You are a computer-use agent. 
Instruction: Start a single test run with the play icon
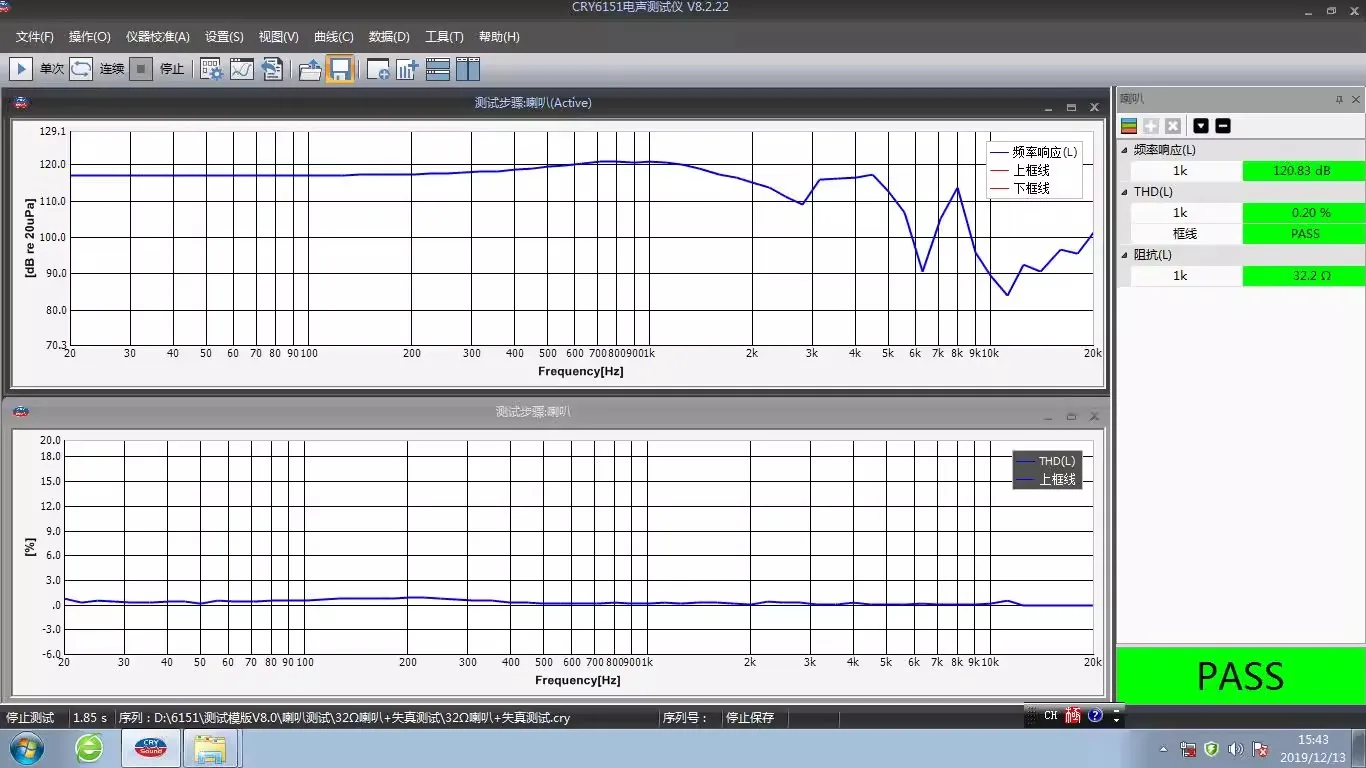pos(21,69)
